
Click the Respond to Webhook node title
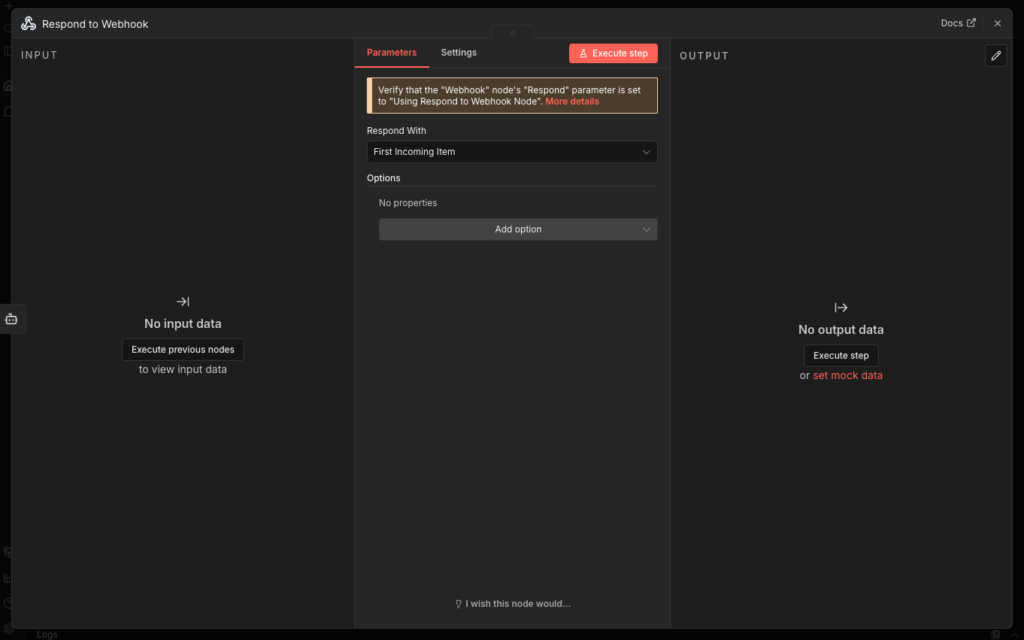pyautogui.click(x=95, y=24)
